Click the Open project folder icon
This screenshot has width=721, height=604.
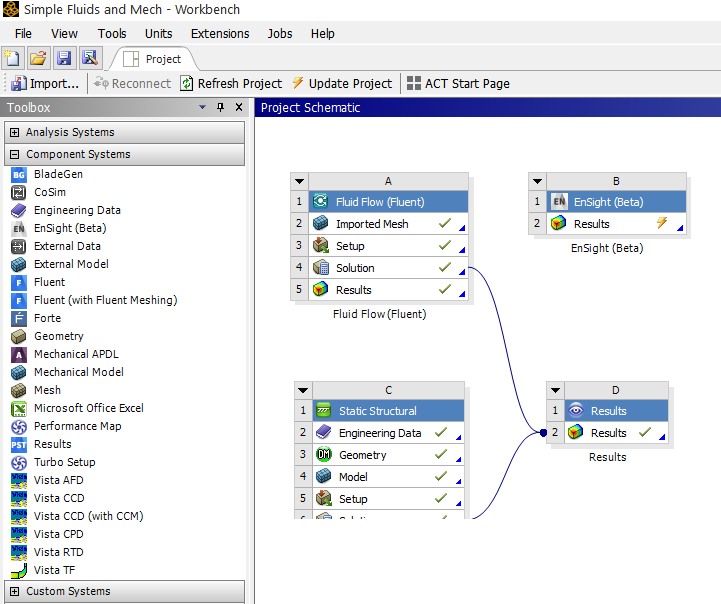coord(38,58)
